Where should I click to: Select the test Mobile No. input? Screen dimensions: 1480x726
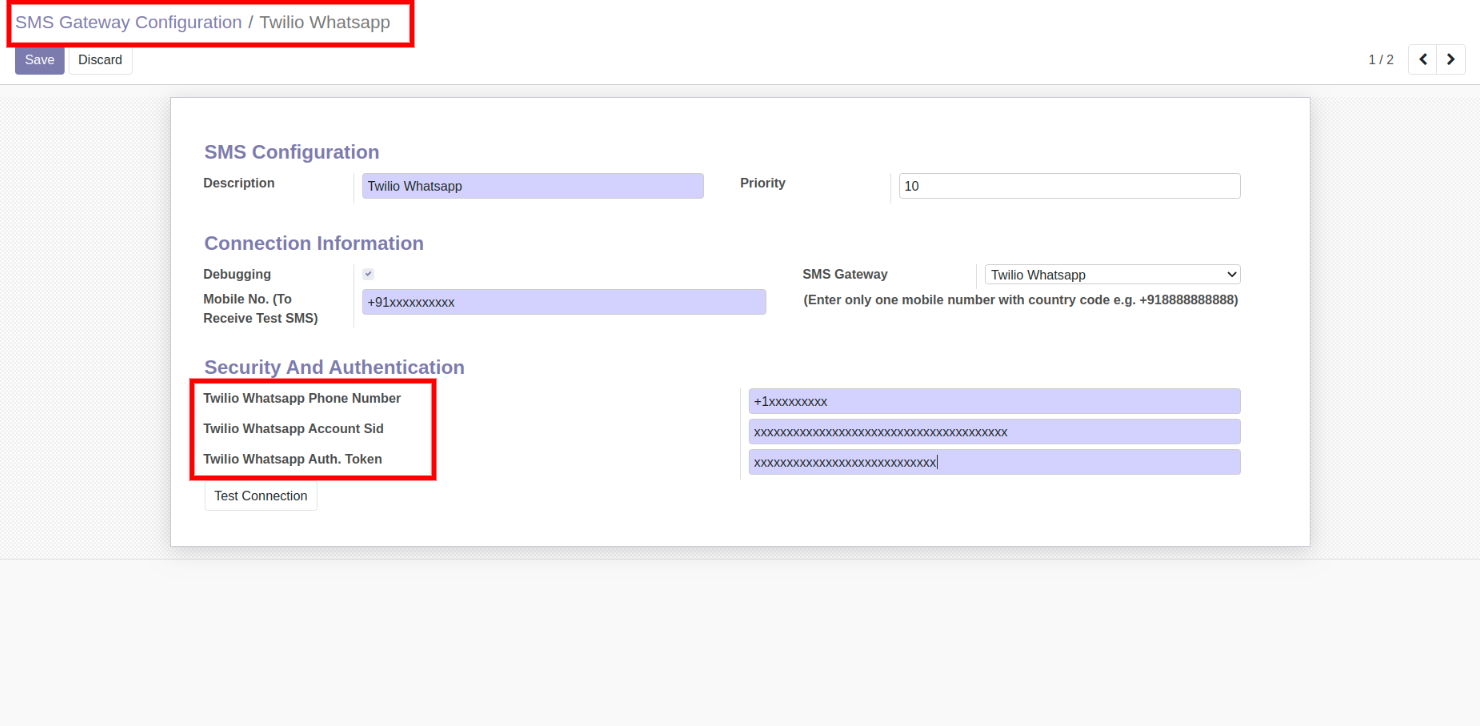coord(564,302)
